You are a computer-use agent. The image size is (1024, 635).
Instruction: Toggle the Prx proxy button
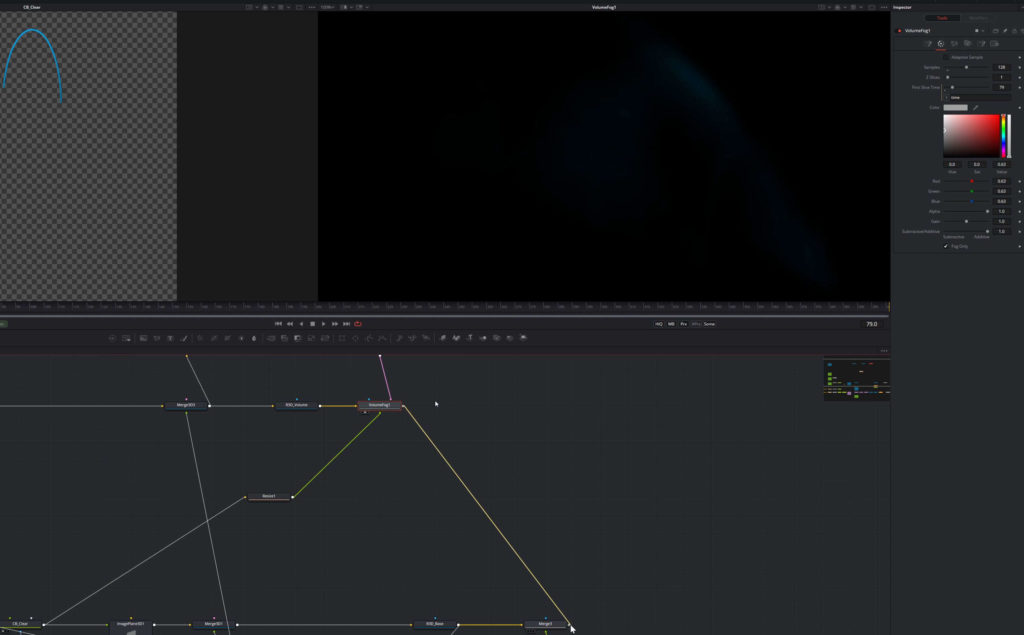tap(684, 324)
